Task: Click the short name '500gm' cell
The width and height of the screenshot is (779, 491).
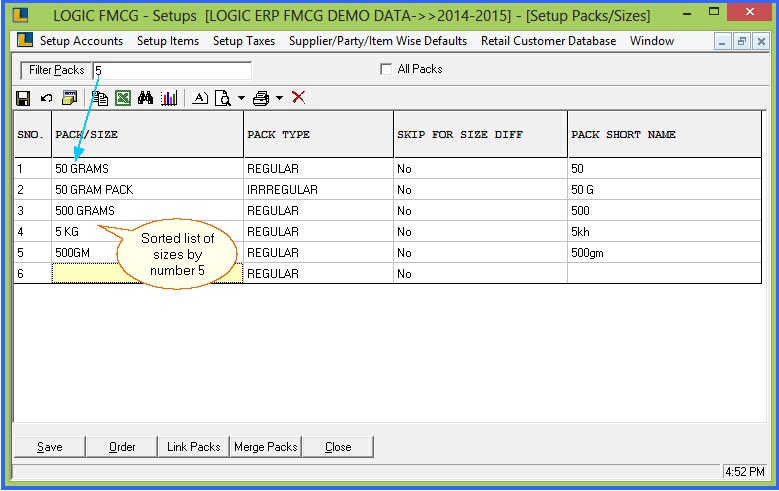Action: coord(665,252)
